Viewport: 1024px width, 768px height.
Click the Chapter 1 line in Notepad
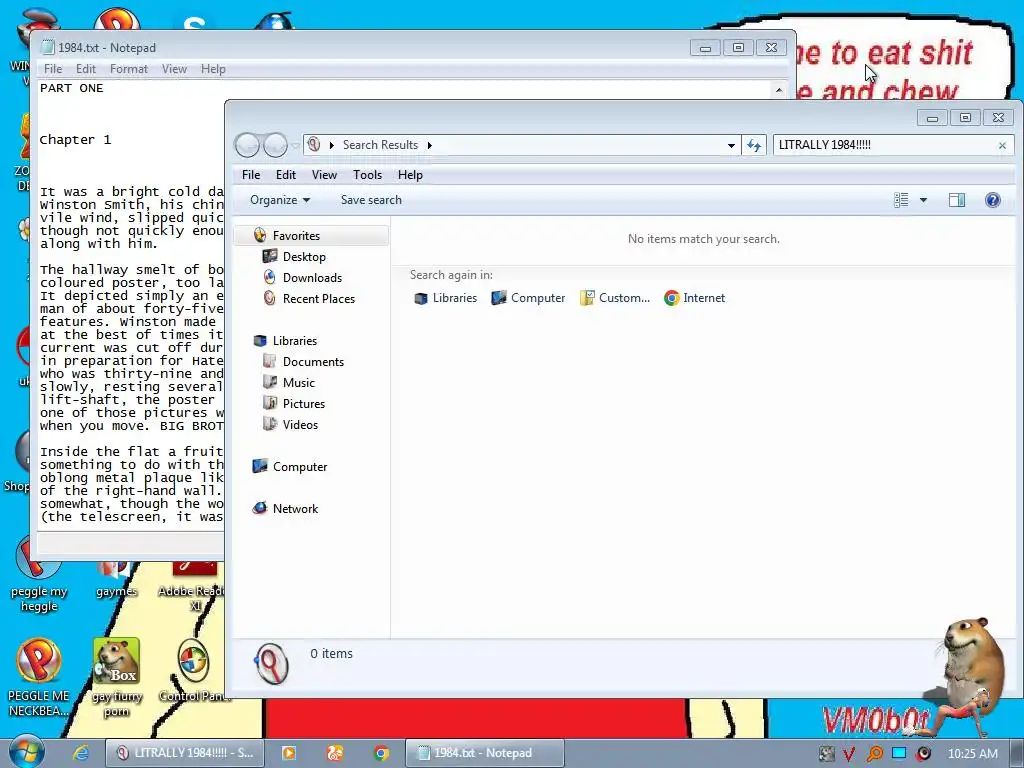(x=75, y=140)
